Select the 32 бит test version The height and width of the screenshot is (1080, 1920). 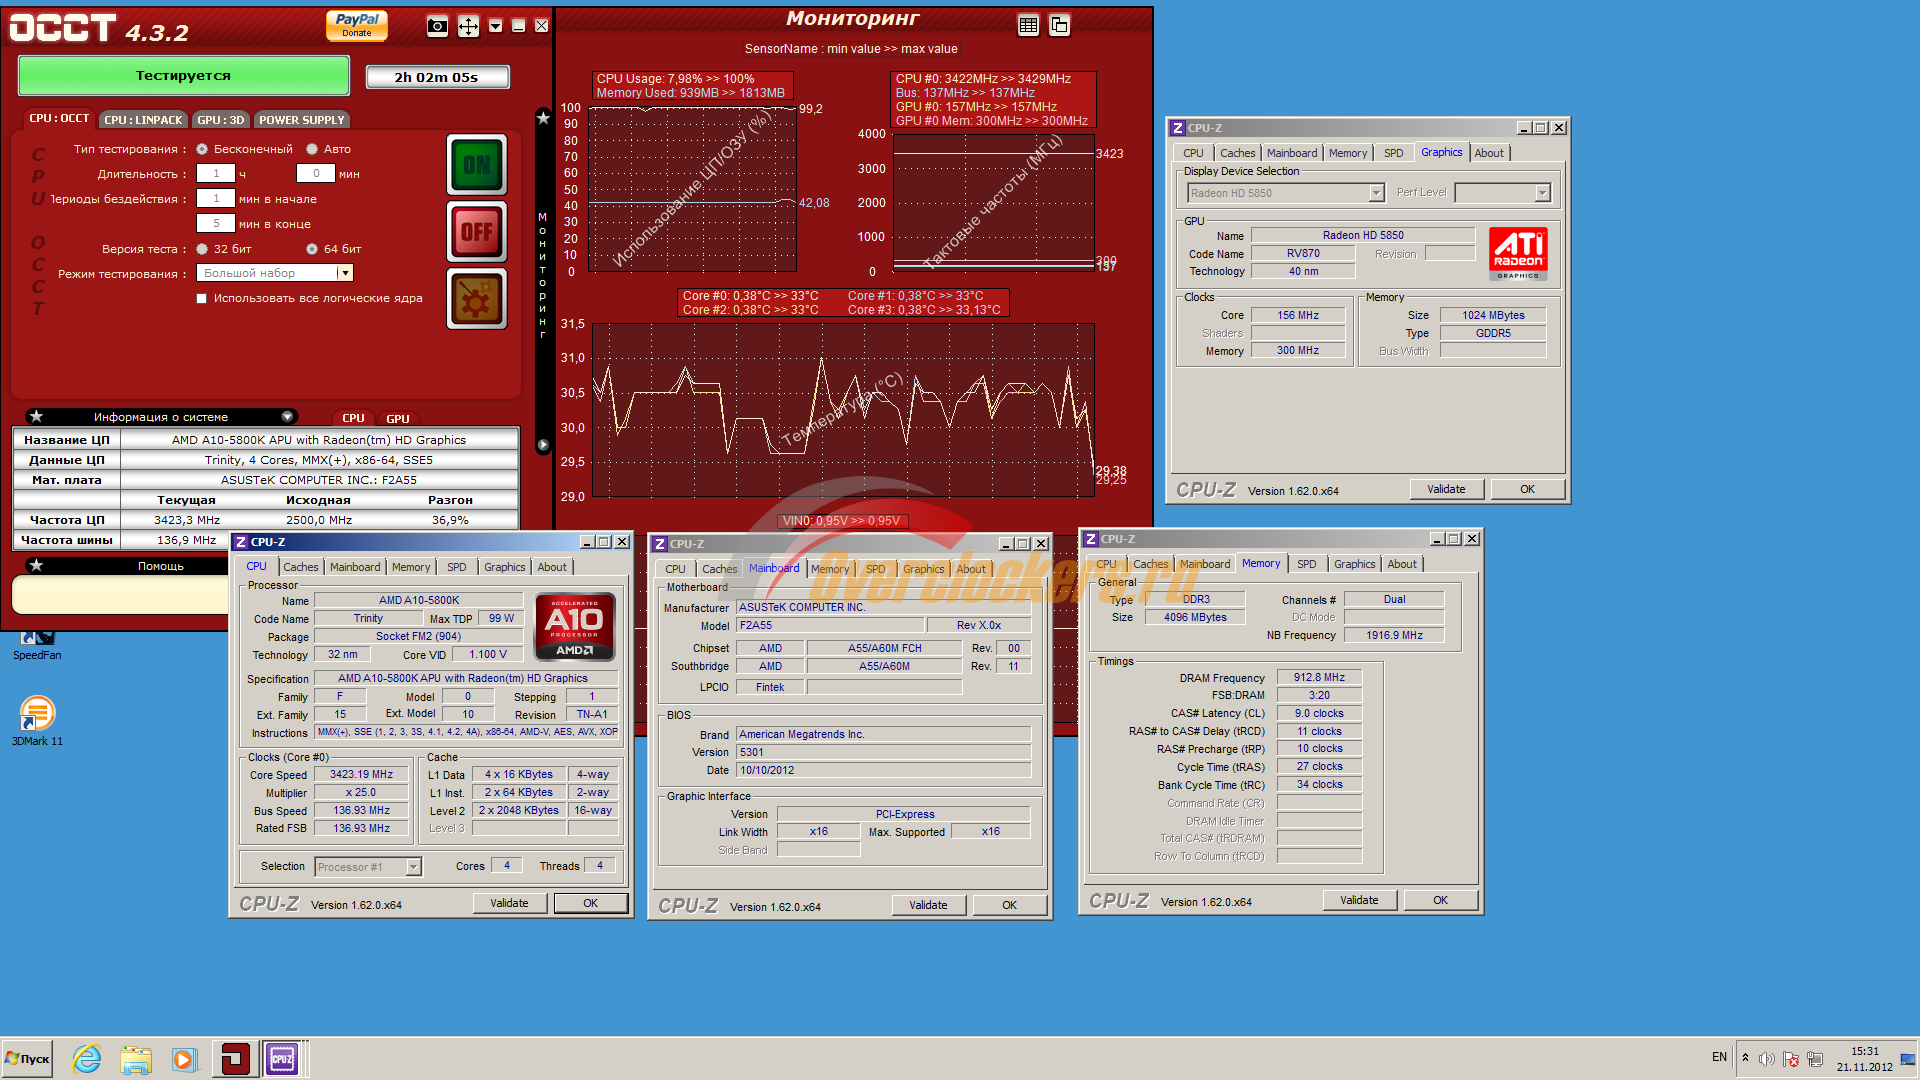[x=202, y=249]
